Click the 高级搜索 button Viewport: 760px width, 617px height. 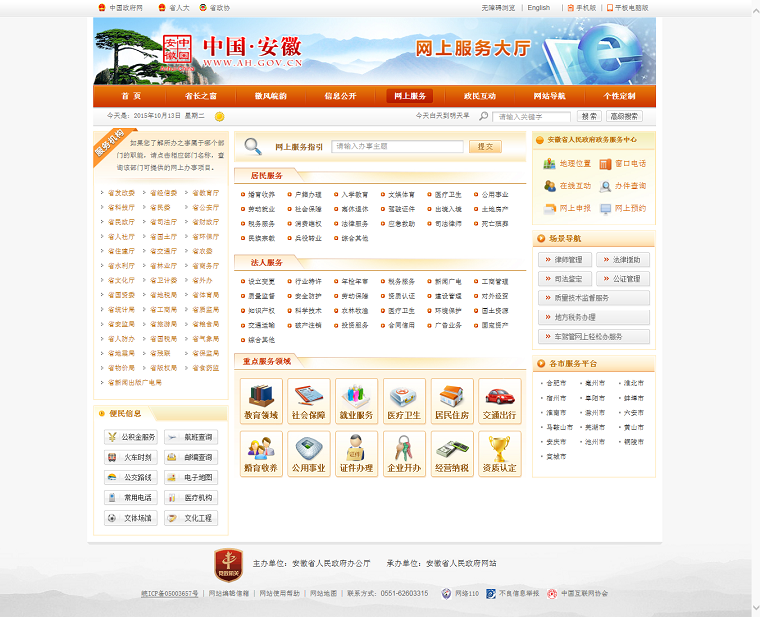[x=624, y=117]
